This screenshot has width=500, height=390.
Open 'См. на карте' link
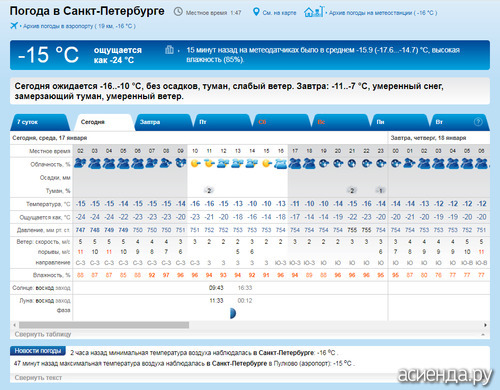(279, 13)
